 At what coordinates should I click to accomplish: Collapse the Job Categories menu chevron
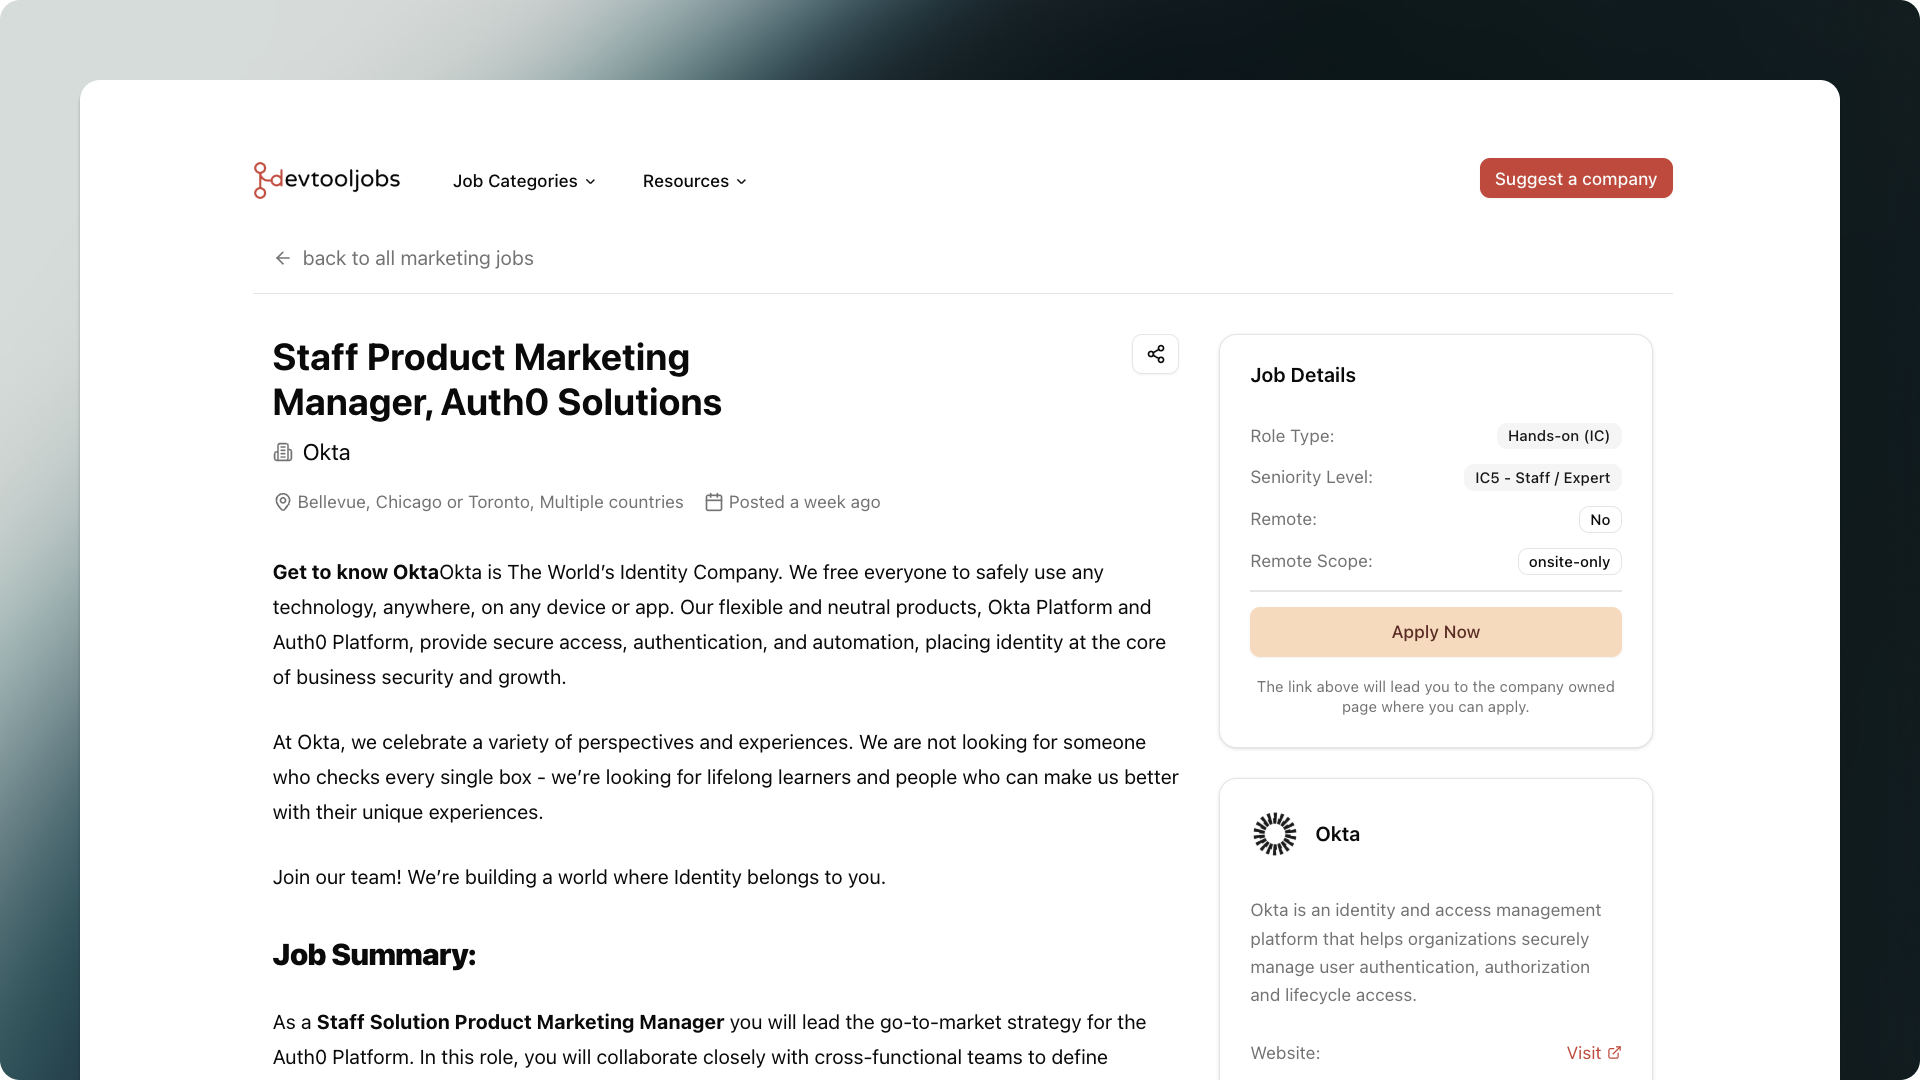(590, 181)
